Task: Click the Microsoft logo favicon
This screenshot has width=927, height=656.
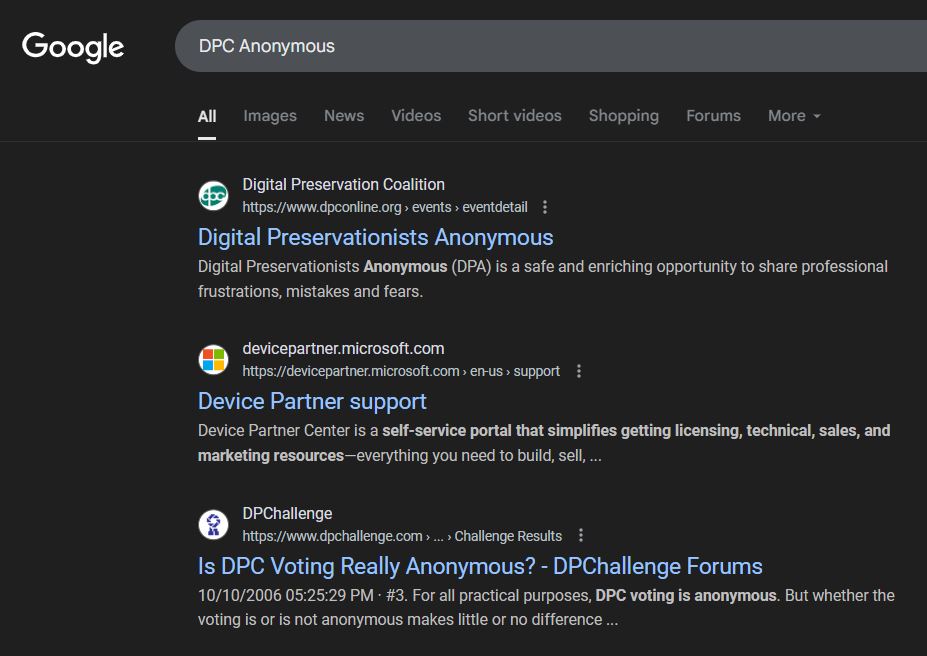Action: [213, 360]
